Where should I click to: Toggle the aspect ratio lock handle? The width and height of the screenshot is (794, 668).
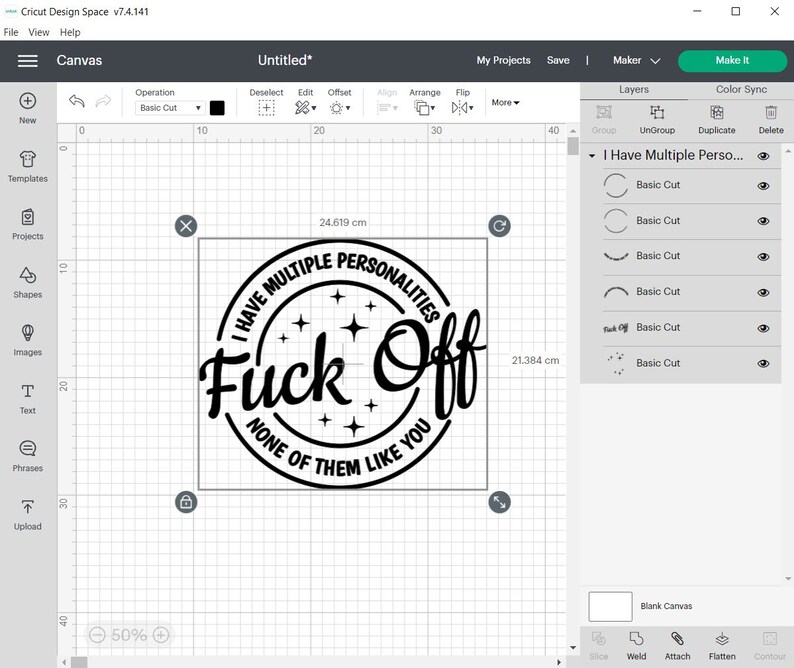[x=186, y=502]
